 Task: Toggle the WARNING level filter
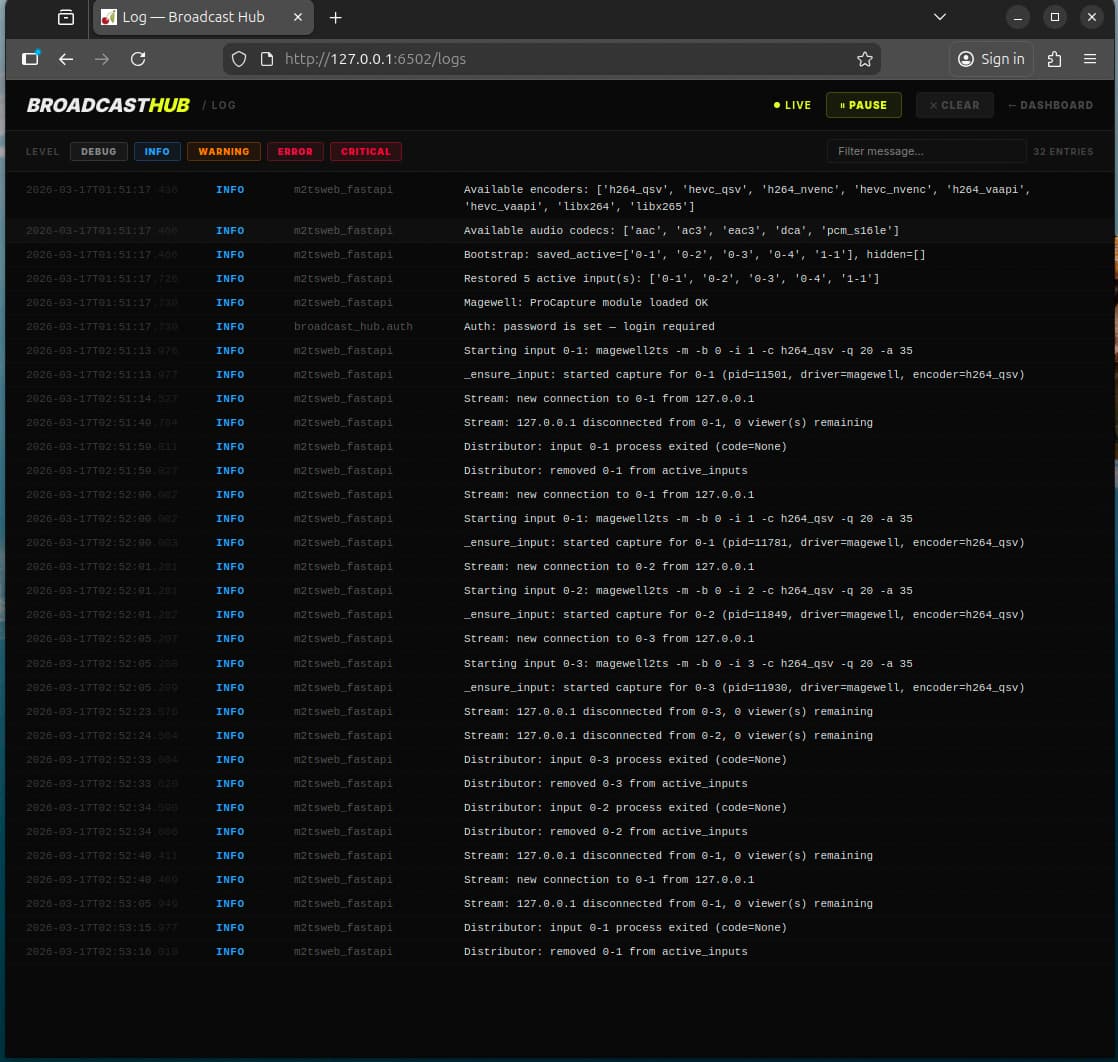223,152
